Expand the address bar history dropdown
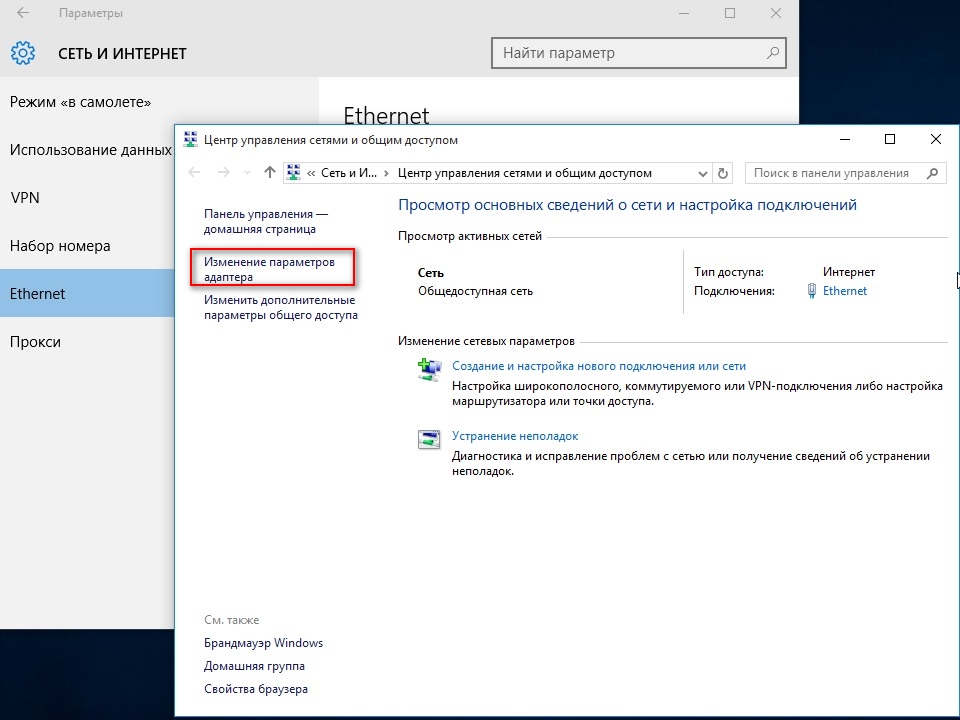This screenshot has height=720, width=960. pos(703,174)
